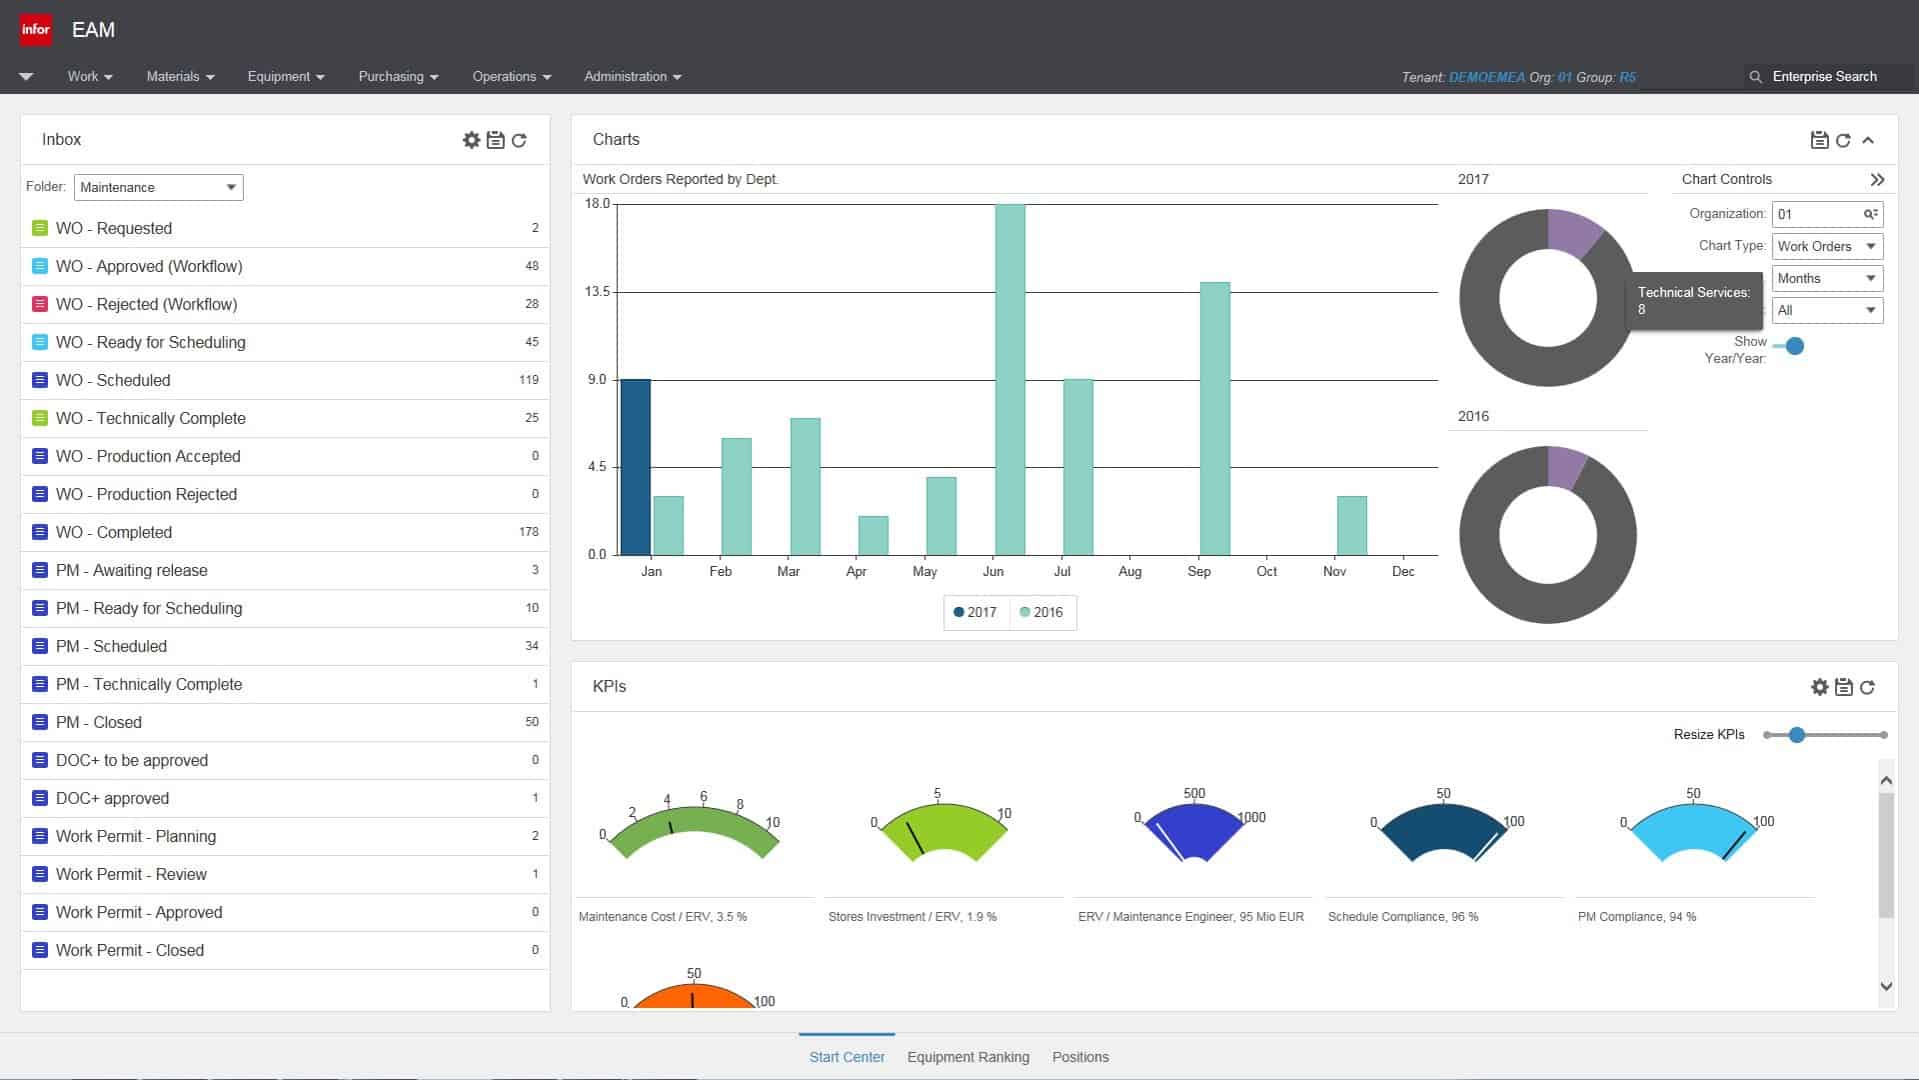Viewport: 1919px width, 1080px height.
Task: Click KPIs scrollbar down arrow
Action: click(x=1886, y=986)
